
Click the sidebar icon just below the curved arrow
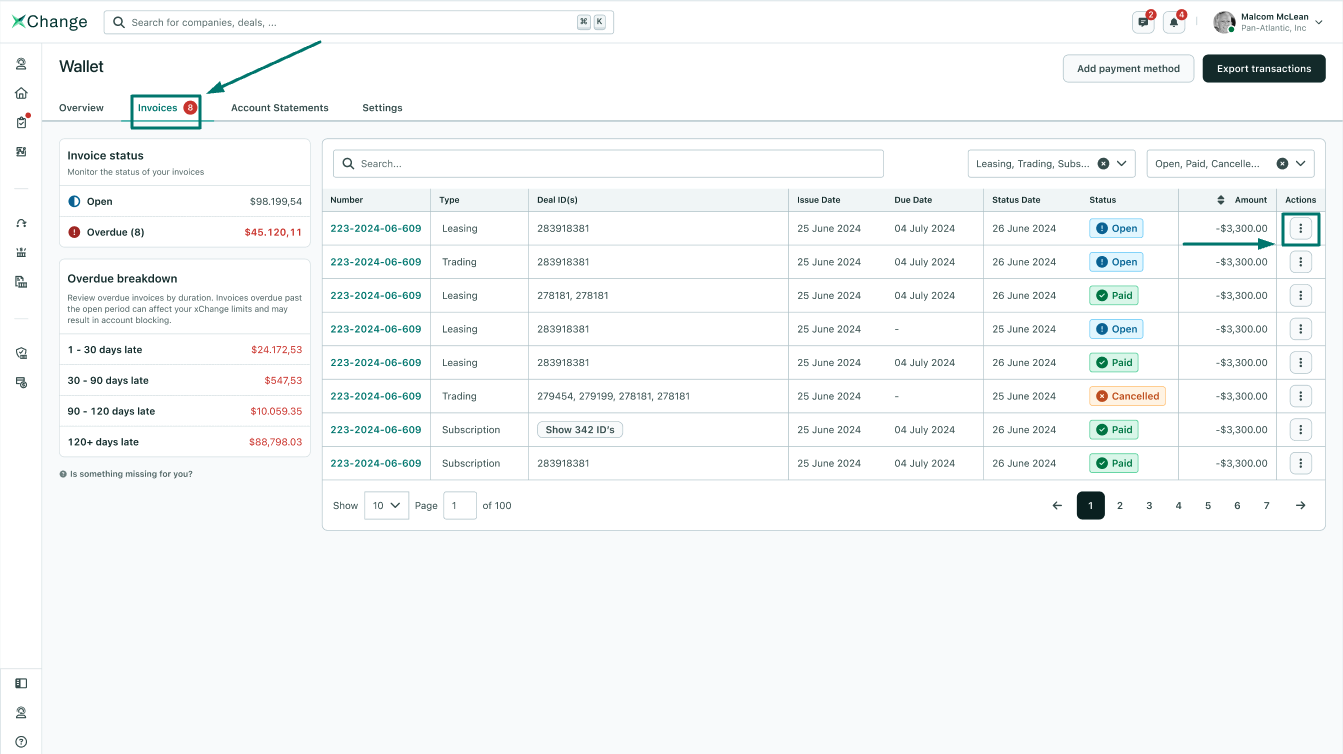21,253
